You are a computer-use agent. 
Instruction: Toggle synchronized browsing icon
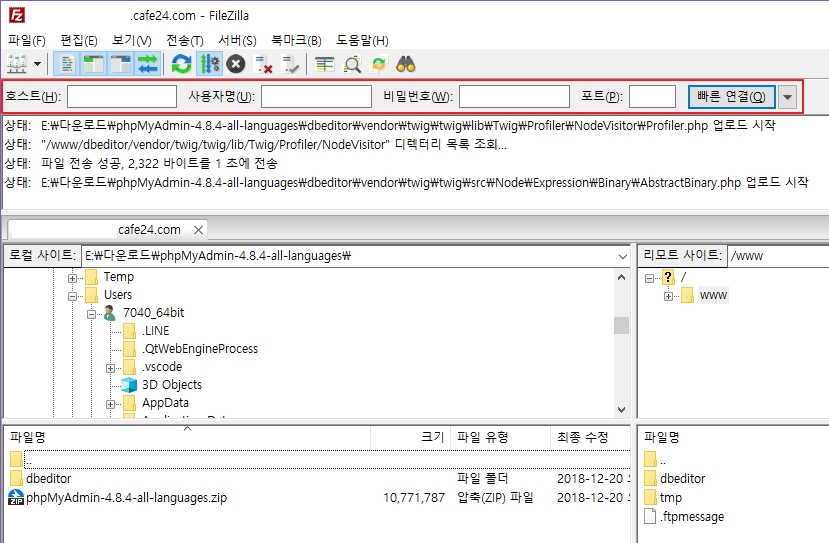[379, 65]
